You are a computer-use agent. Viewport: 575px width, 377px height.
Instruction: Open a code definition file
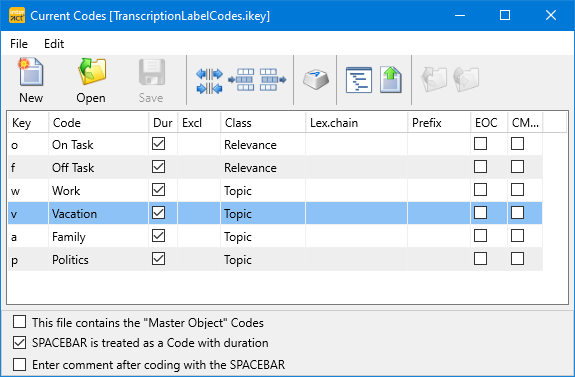[x=91, y=81]
